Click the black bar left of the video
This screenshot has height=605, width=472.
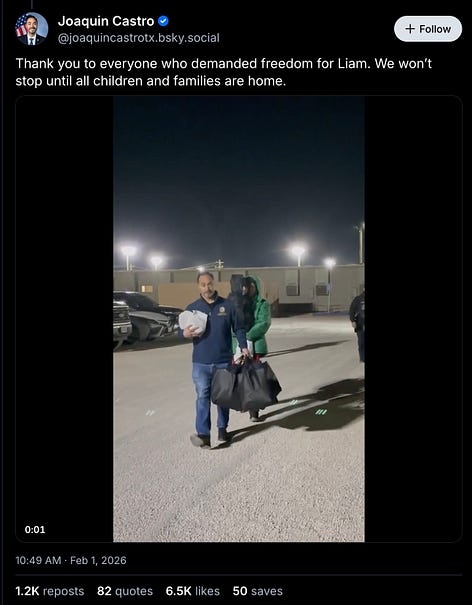coord(64,319)
